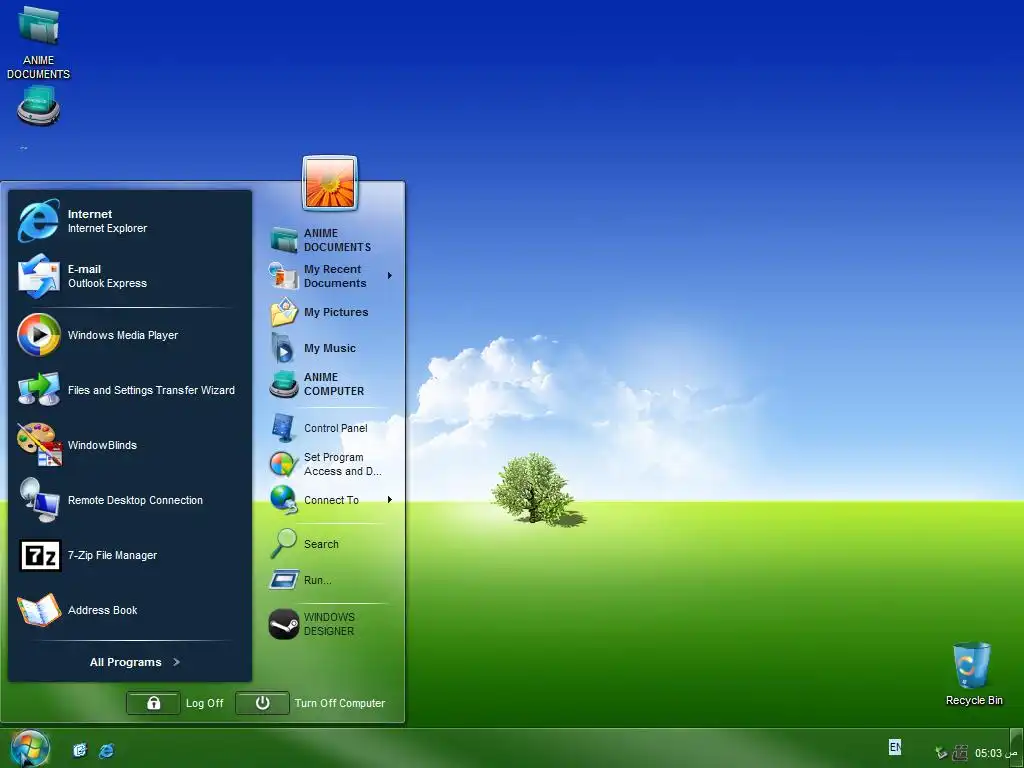Open the Search magnifier entry
Image resolution: width=1024 pixels, height=768 pixels.
[332, 544]
